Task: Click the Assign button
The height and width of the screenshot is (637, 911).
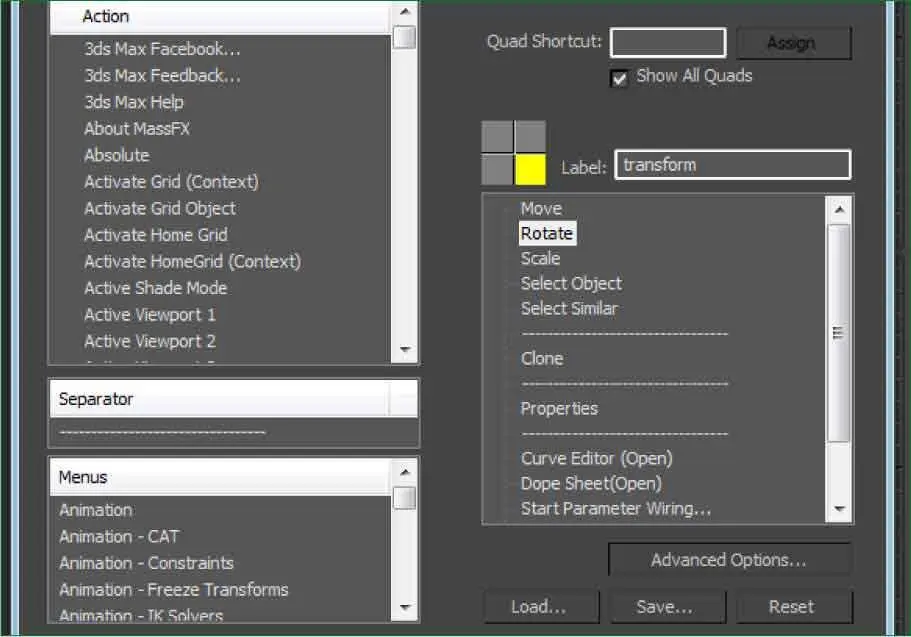Action: pos(794,43)
